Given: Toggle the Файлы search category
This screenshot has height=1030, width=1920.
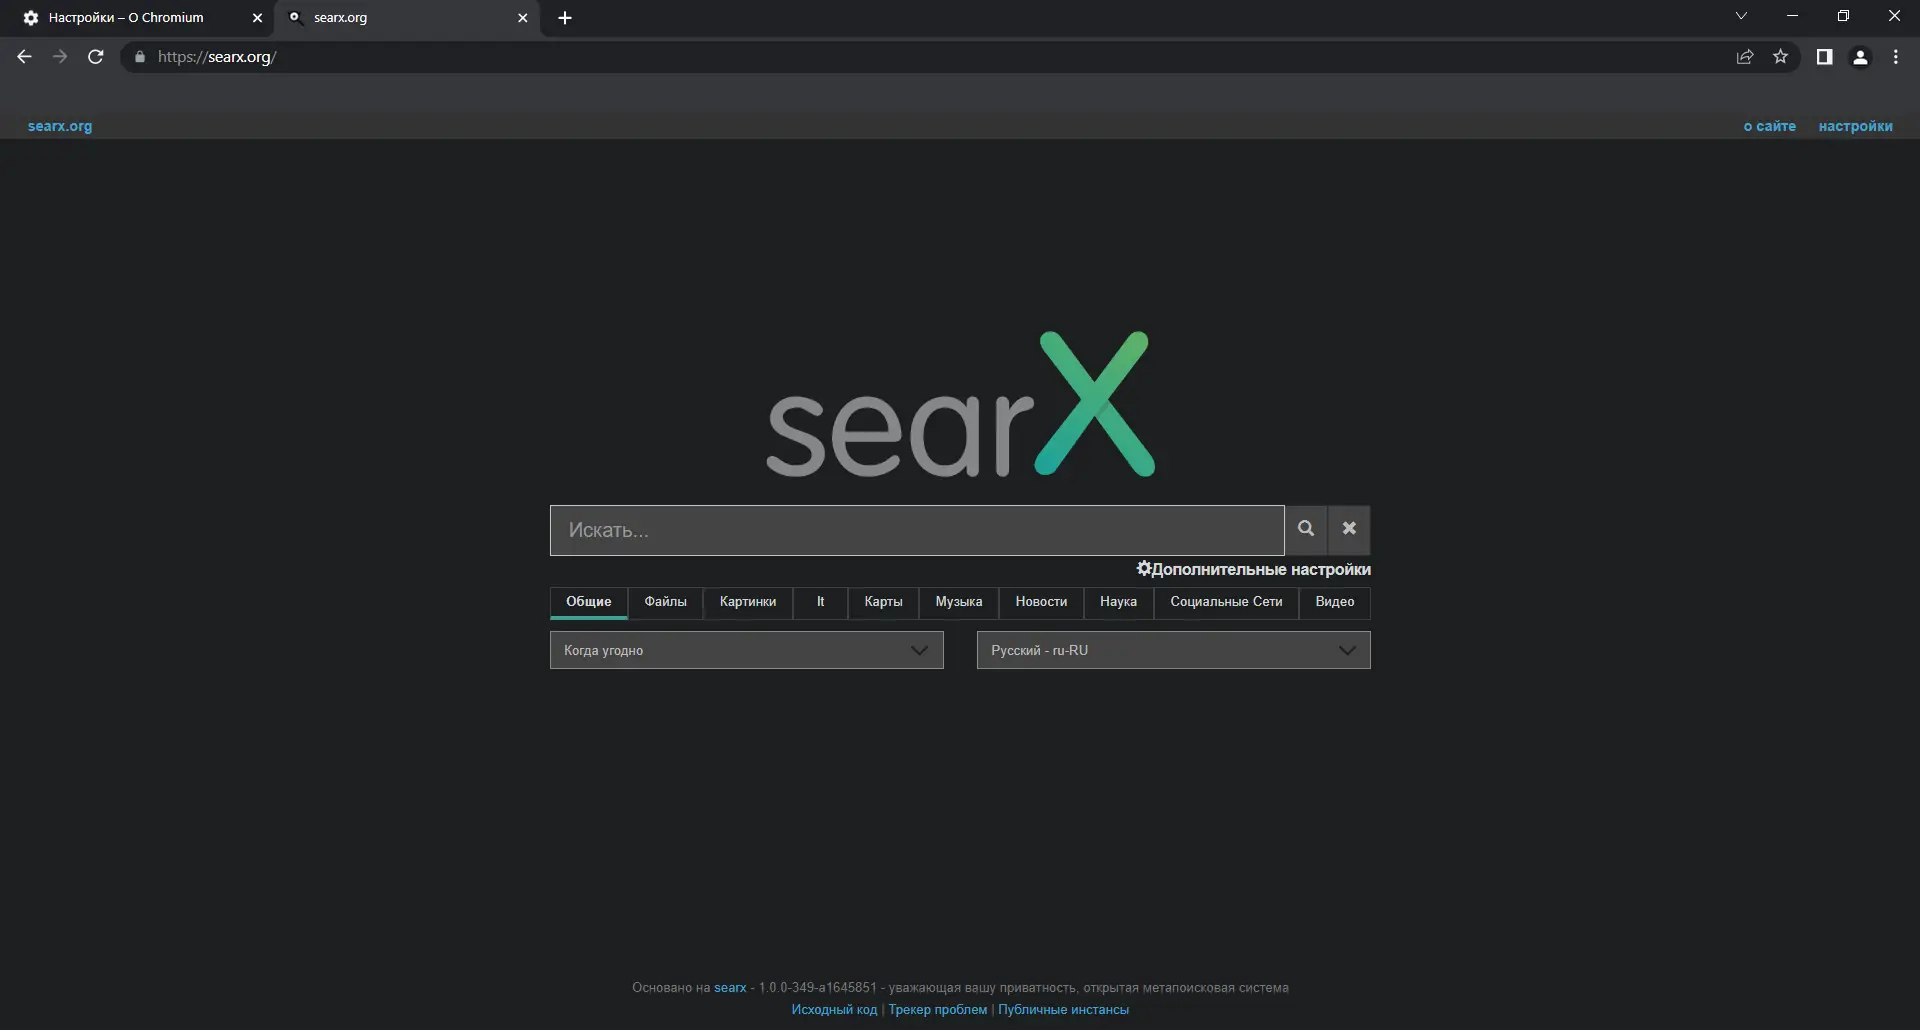Looking at the screenshot, I should point(666,602).
